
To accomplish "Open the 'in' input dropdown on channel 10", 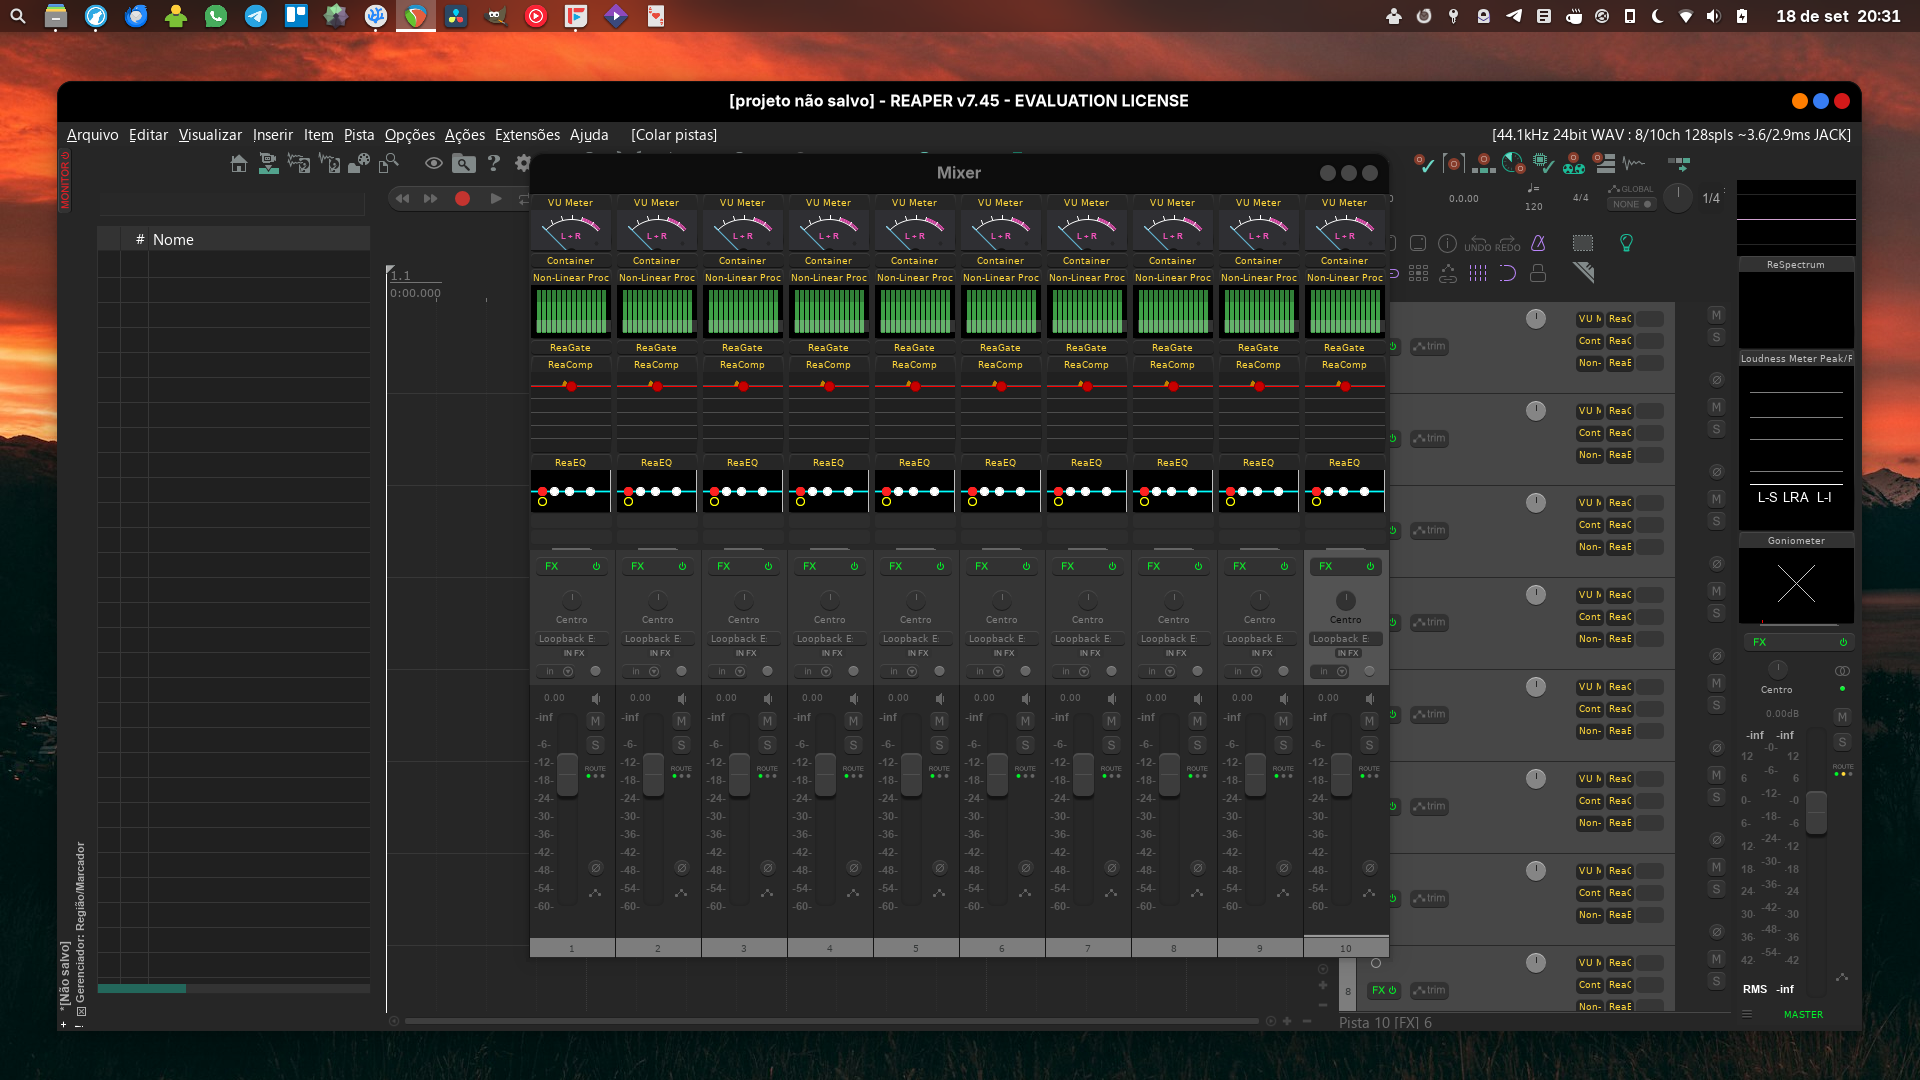I will [x=1331, y=671].
